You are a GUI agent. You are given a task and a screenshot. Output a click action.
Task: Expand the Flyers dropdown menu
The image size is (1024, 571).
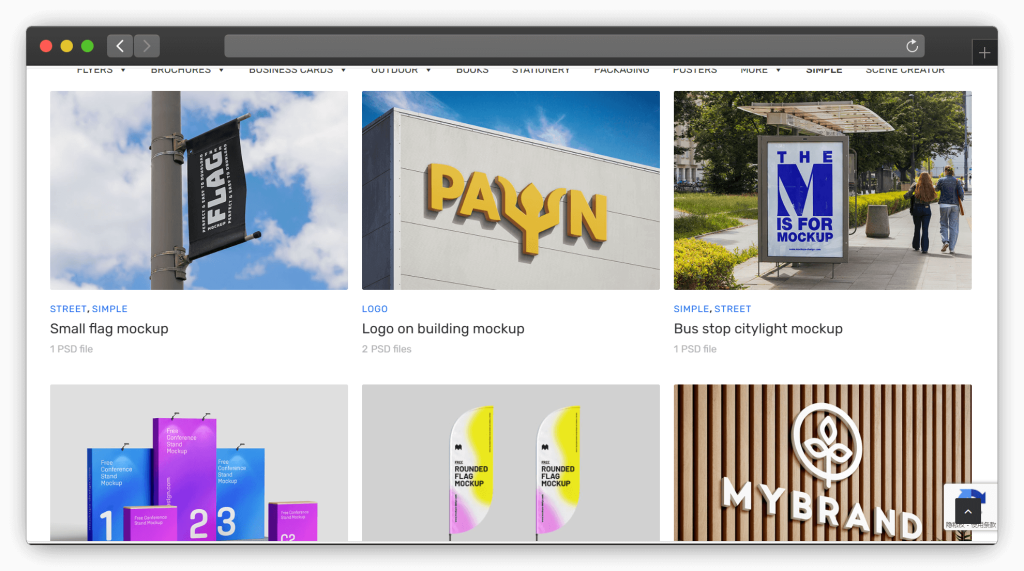tap(101, 70)
